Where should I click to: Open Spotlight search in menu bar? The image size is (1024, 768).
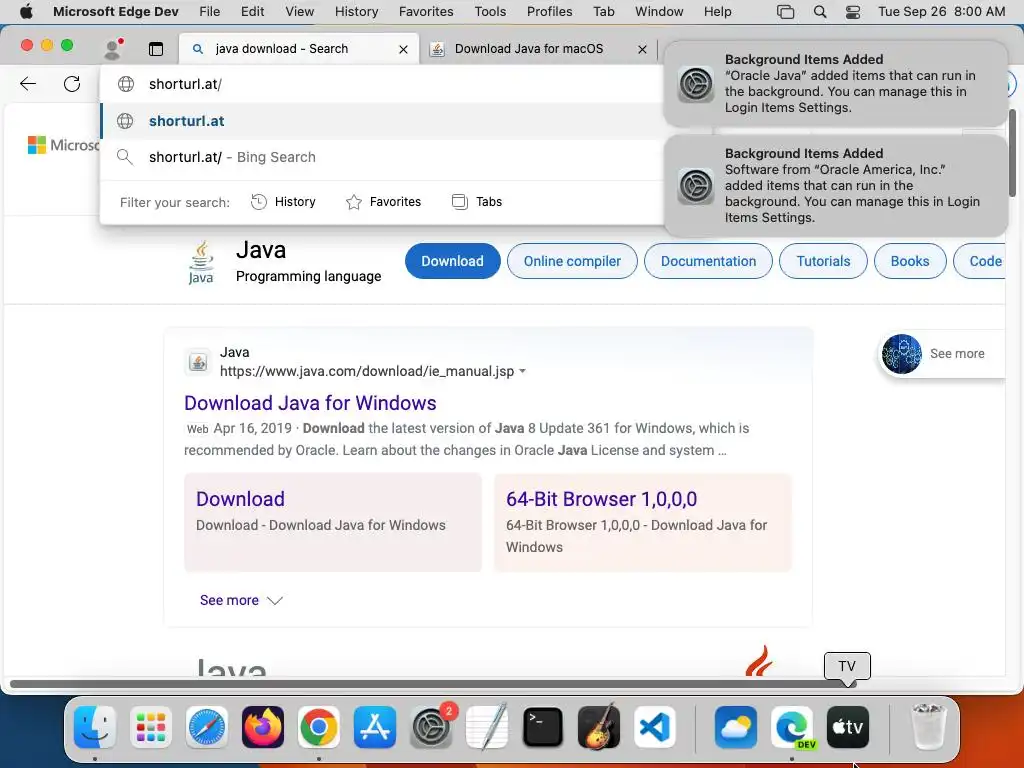pos(820,11)
